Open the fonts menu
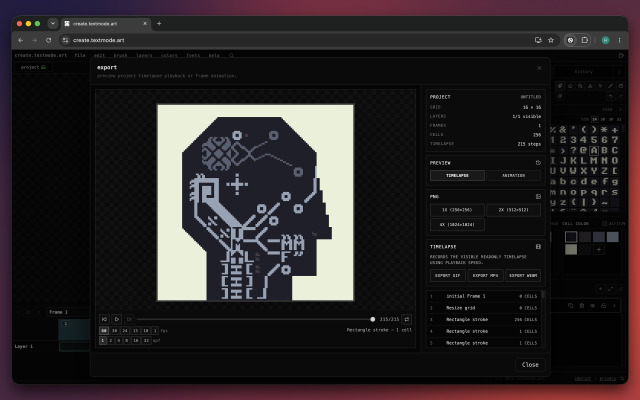The width and height of the screenshot is (640, 400). point(193,55)
